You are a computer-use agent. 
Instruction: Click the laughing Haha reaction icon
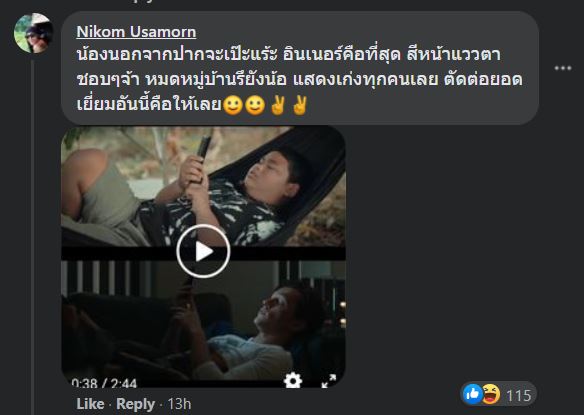(x=491, y=394)
